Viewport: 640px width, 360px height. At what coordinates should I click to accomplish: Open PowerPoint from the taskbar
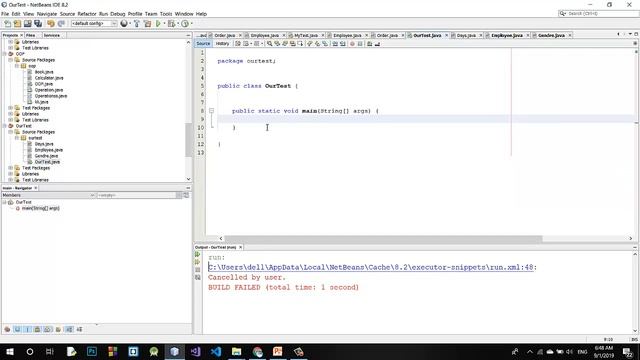coord(278,351)
